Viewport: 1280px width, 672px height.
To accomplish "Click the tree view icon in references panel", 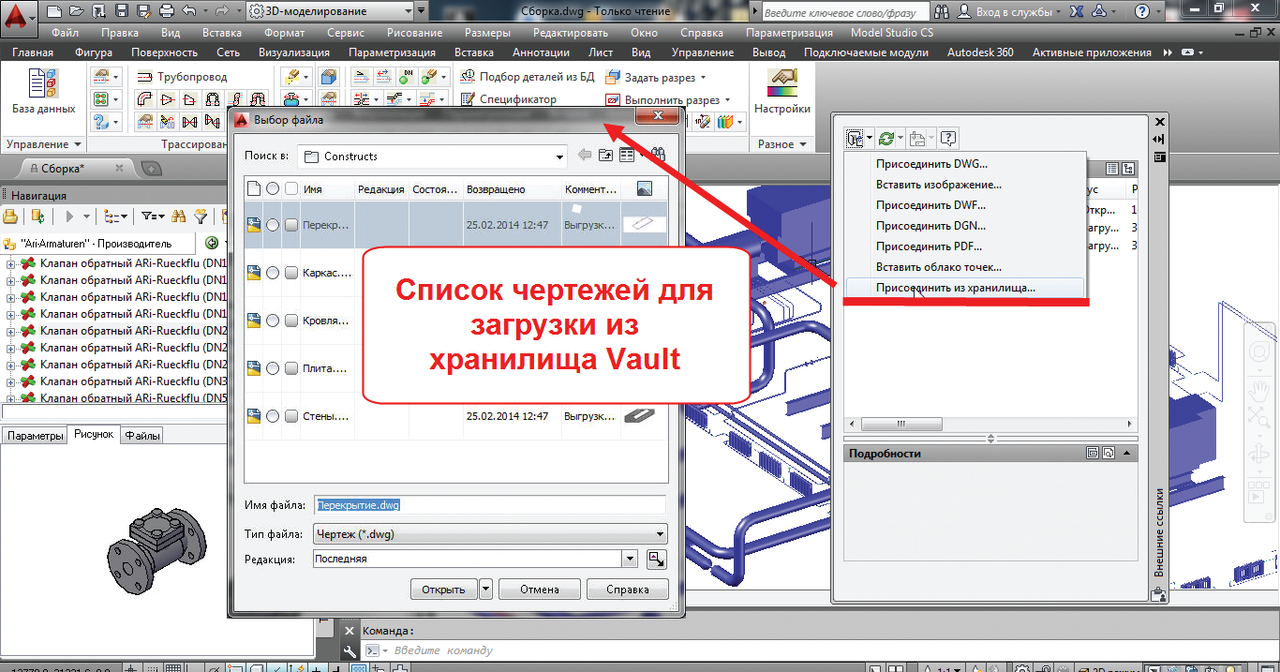I will [x=1128, y=168].
